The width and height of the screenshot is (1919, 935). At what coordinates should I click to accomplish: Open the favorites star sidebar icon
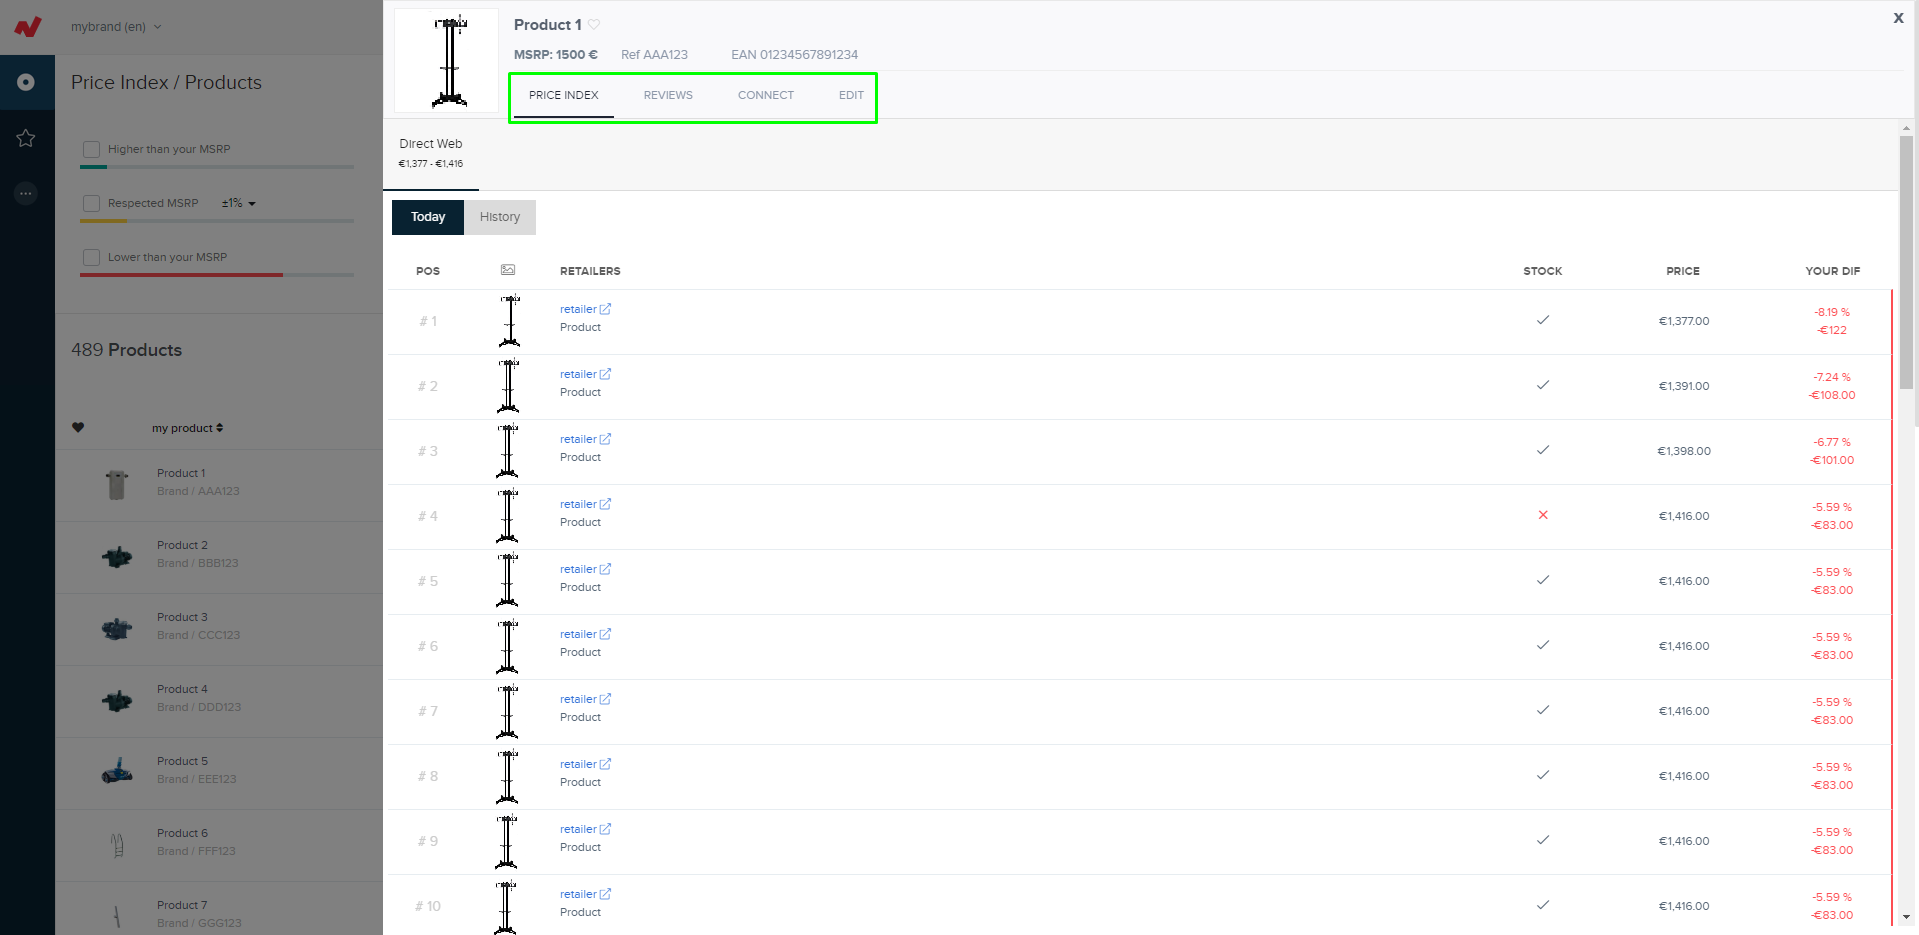click(26, 138)
